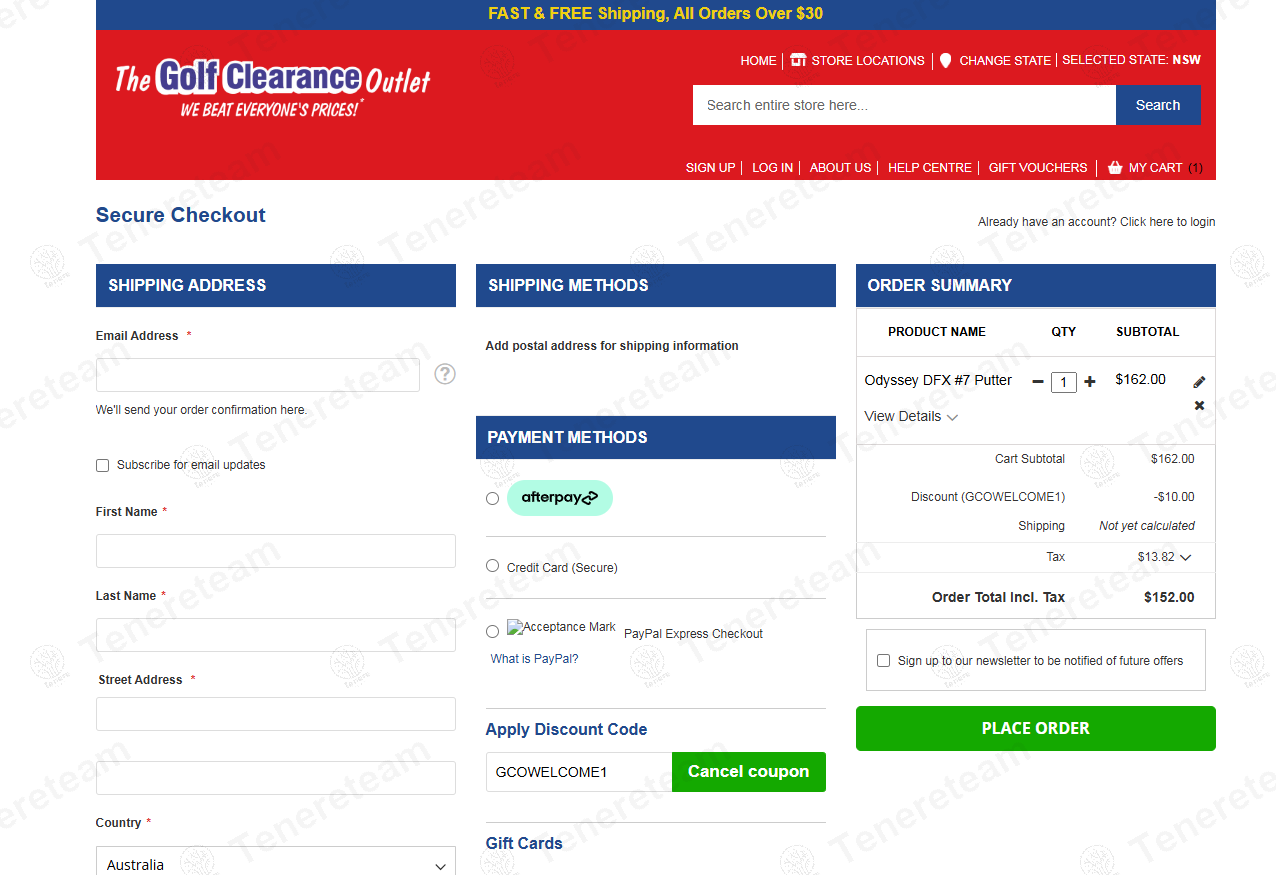Focus the Email Address input field
Screen dimensions: 1276x875
[x=258, y=375]
